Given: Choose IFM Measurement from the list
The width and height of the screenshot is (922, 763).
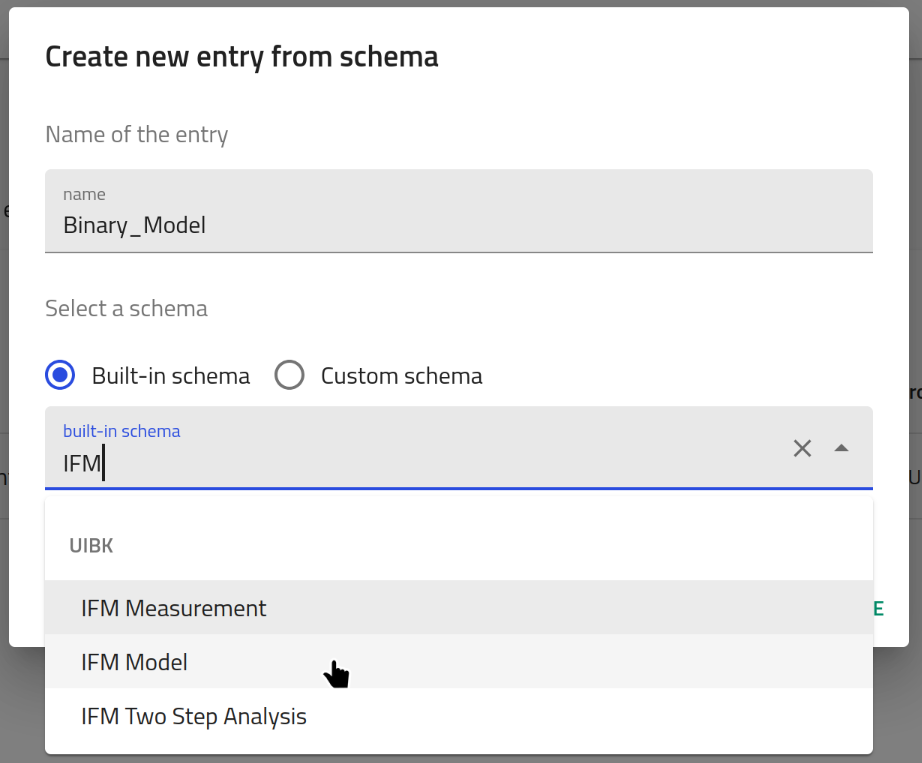Looking at the screenshot, I should pos(174,608).
